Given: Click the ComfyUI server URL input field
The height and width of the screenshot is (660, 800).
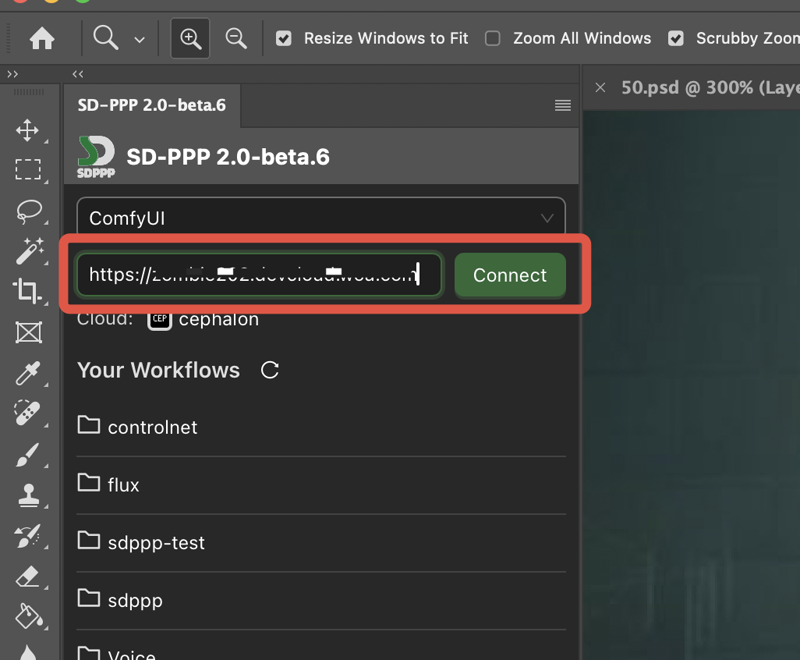Looking at the screenshot, I should [x=259, y=275].
